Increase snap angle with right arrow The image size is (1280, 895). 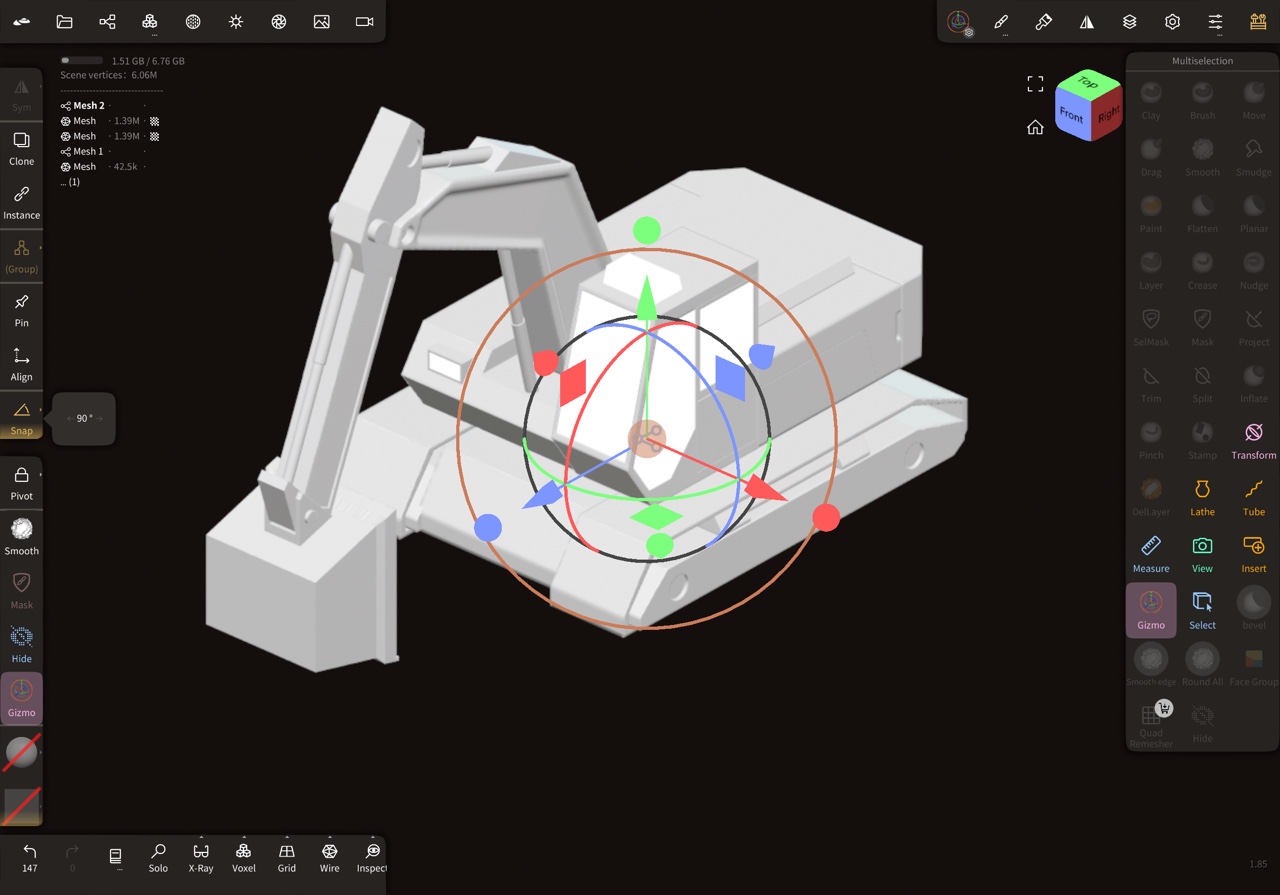pos(100,418)
